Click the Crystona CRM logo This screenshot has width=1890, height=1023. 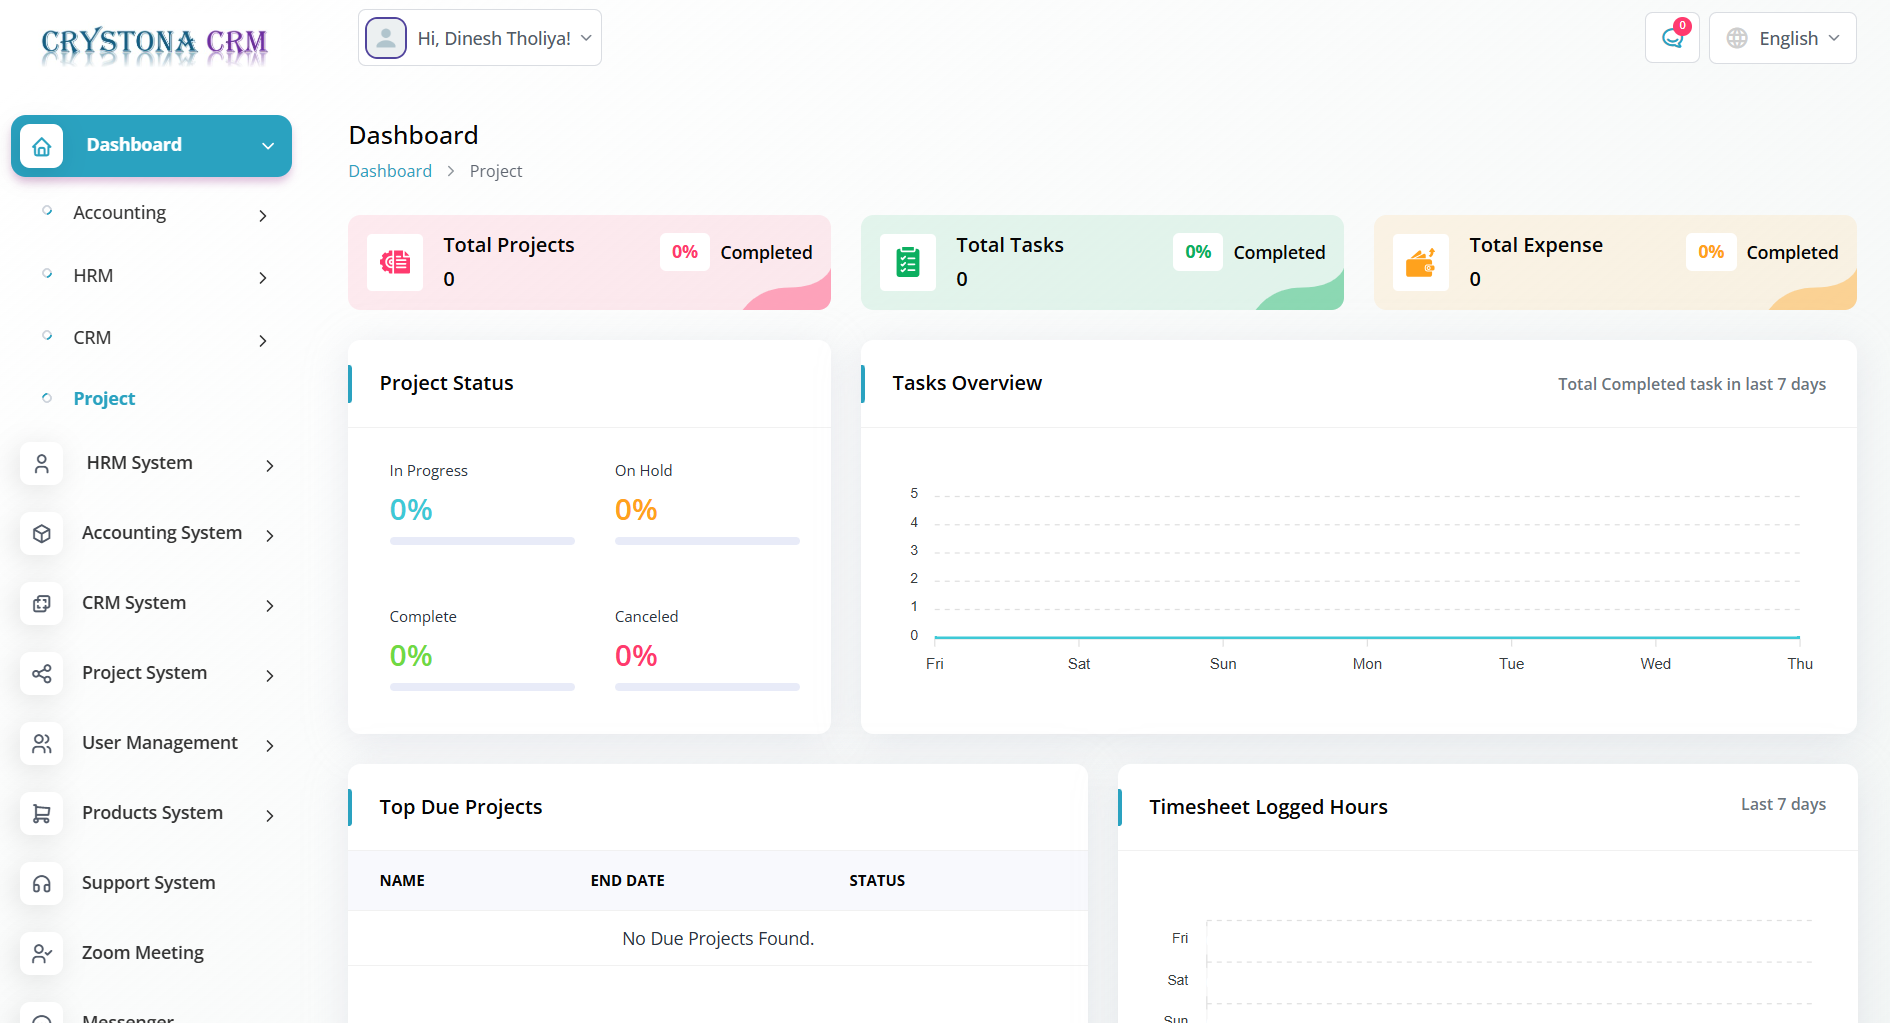(154, 43)
